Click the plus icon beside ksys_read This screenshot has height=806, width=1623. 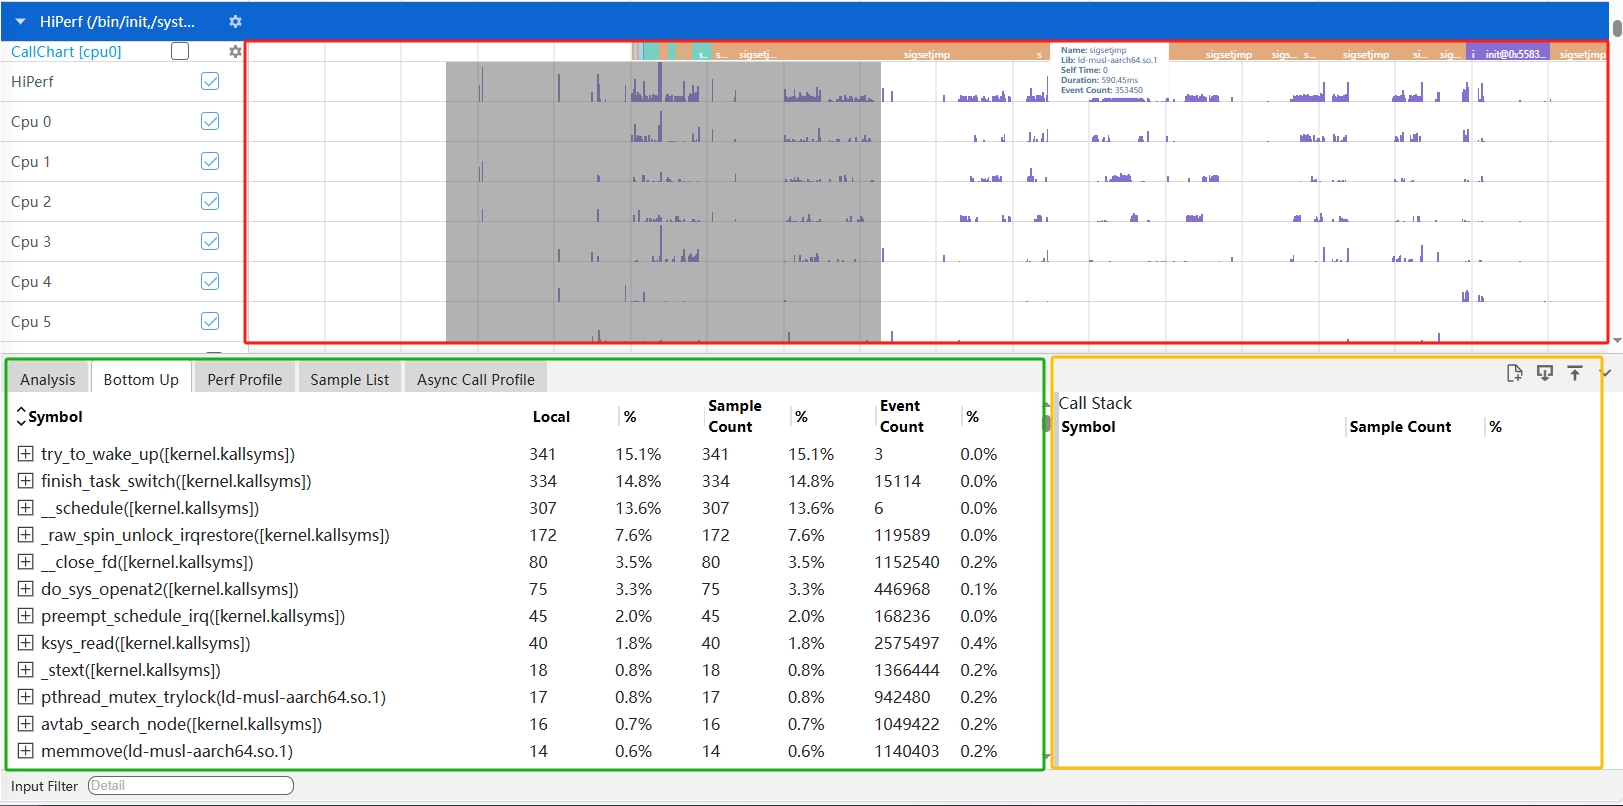coord(26,643)
